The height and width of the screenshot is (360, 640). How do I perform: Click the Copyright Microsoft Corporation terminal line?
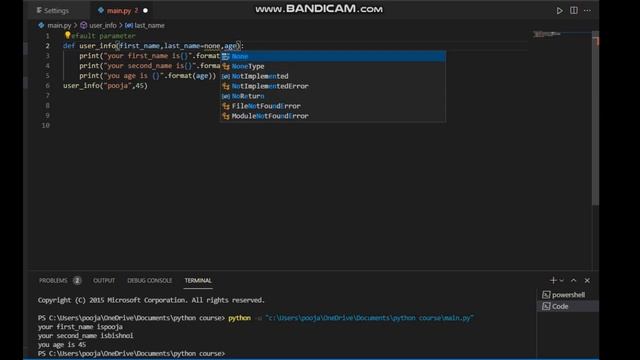[x=151, y=300]
